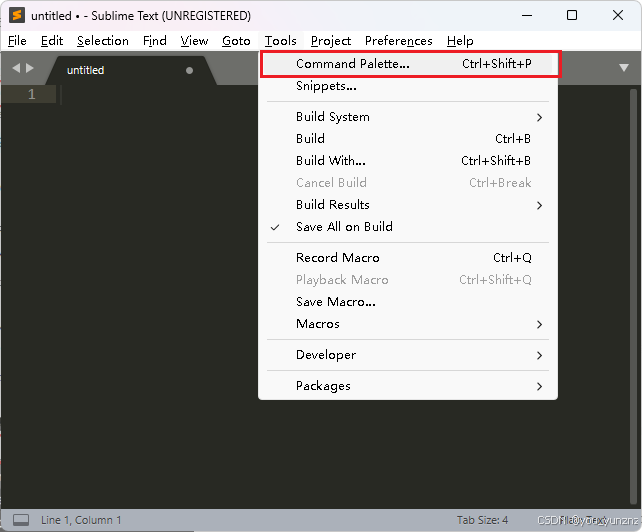
Task: Open the Project menu
Action: (x=331, y=41)
